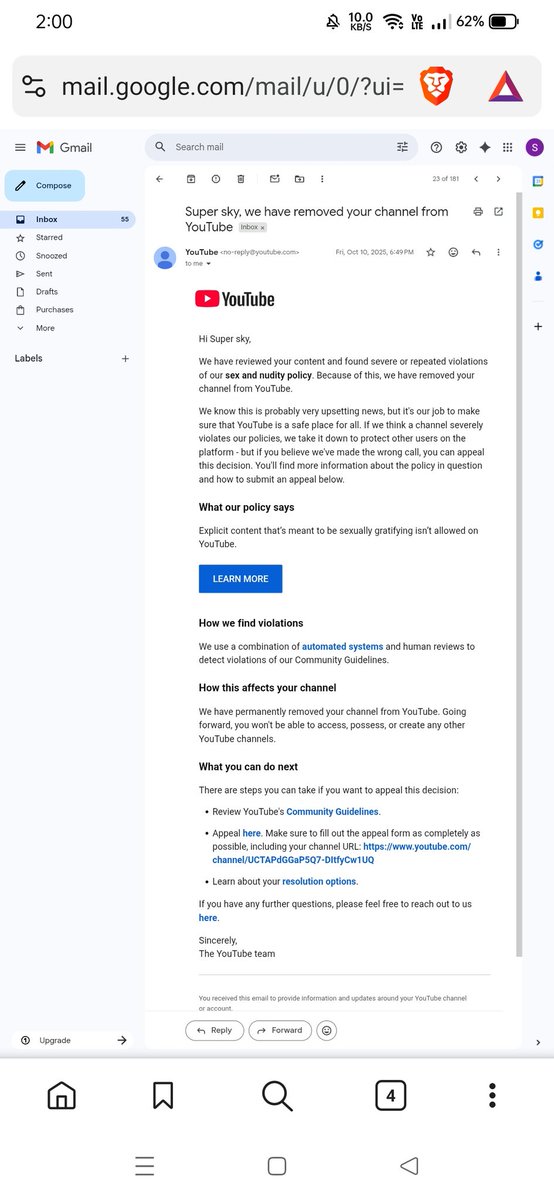Viewport: 554px width, 1200px height.
Task: Open the 'resolution options' link
Action: [319, 882]
